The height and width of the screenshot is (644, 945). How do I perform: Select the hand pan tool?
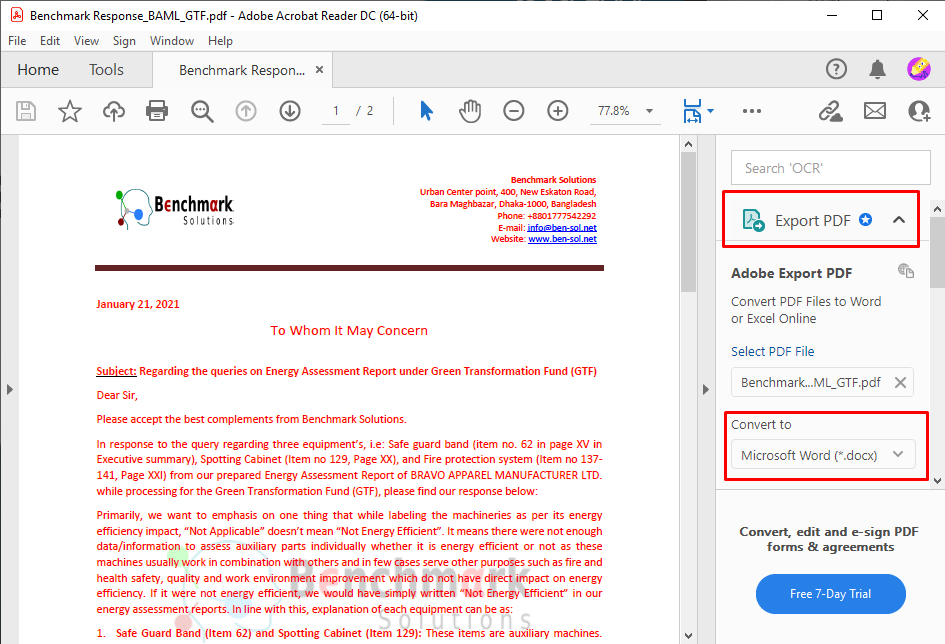pos(470,111)
